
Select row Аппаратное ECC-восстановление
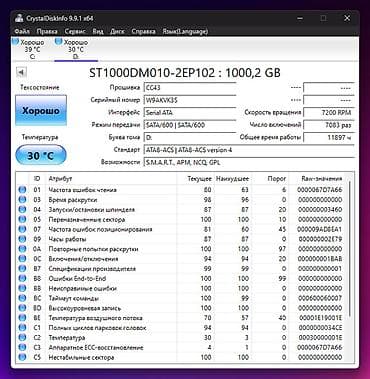click(181, 347)
